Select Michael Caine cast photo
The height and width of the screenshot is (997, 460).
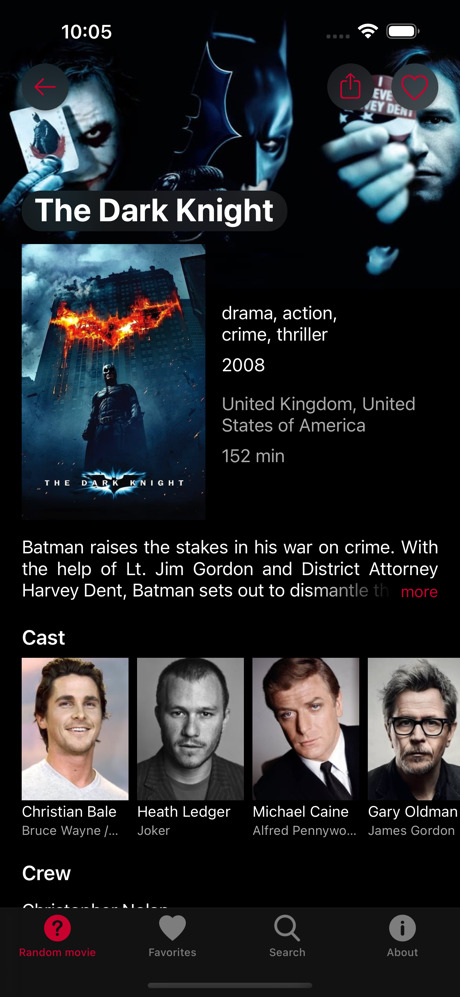(306, 729)
